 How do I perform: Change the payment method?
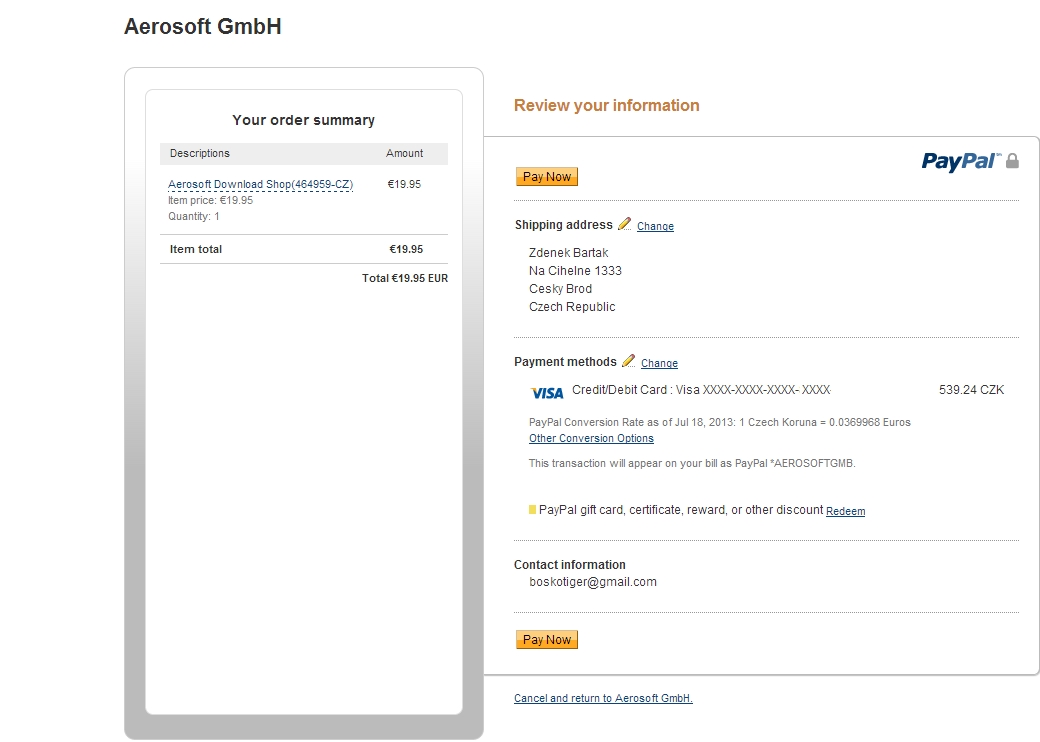click(x=659, y=364)
